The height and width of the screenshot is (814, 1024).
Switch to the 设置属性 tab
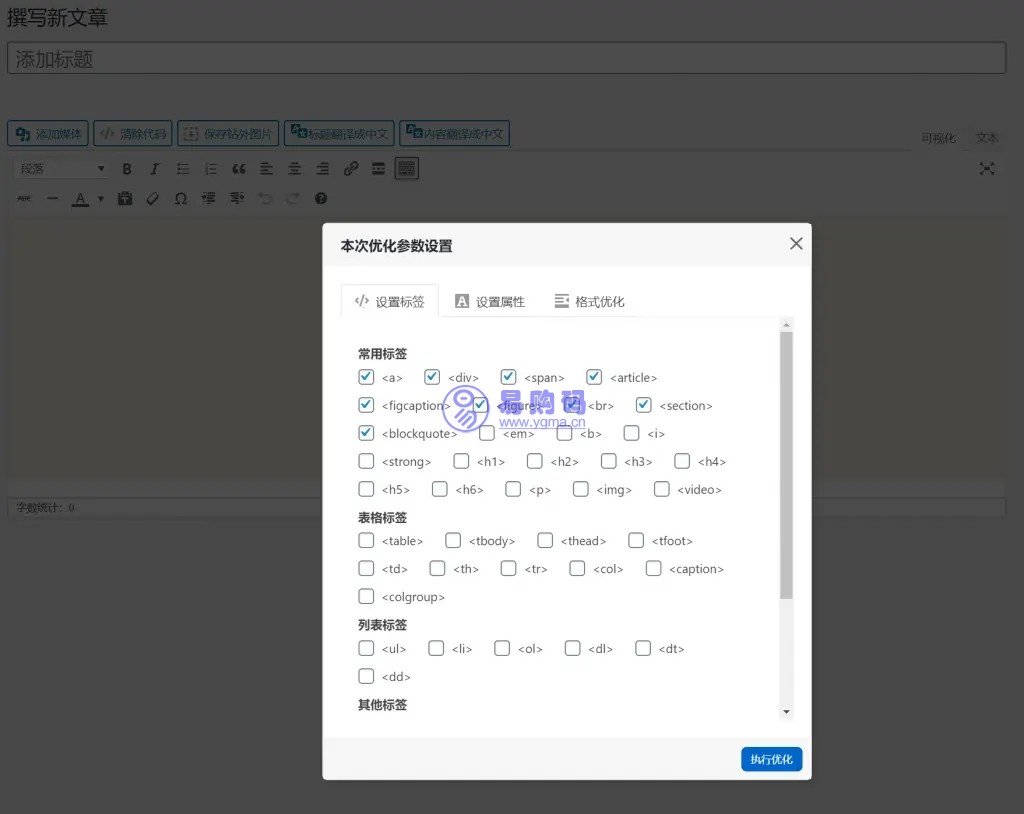(x=490, y=301)
